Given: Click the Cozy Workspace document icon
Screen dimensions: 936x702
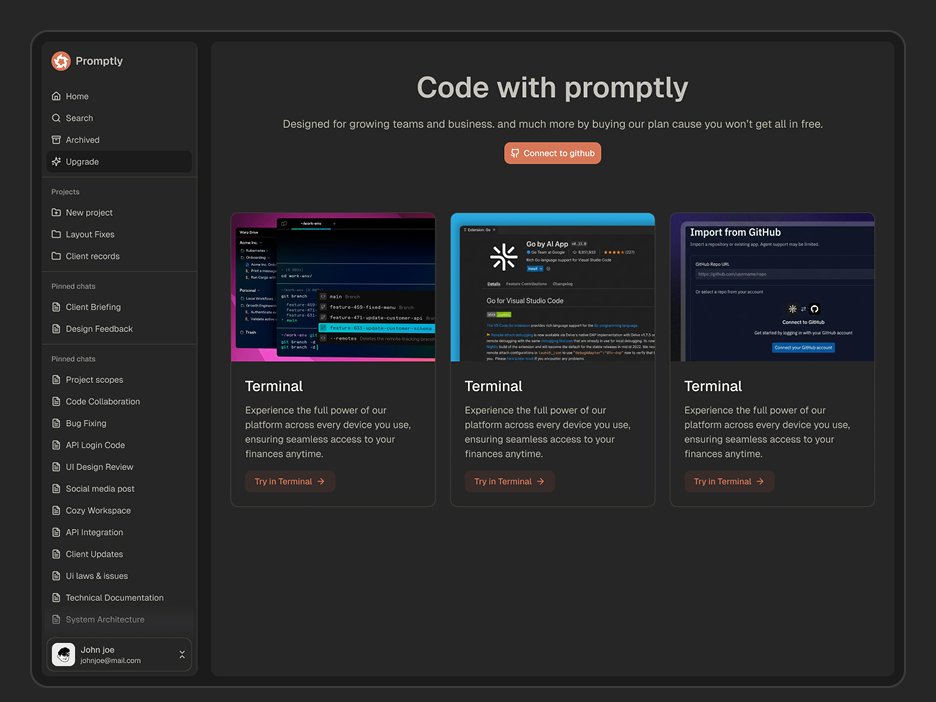Looking at the screenshot, I should [x=56, y=510].
